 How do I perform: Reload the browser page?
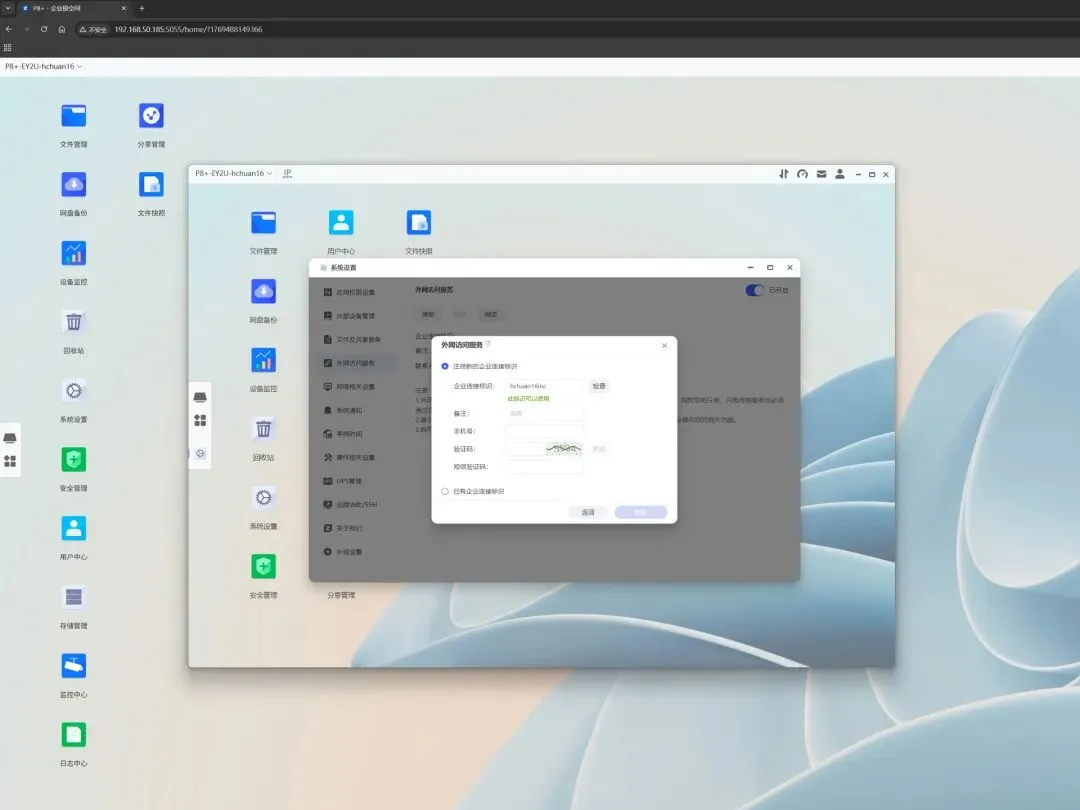click(44, 29)
